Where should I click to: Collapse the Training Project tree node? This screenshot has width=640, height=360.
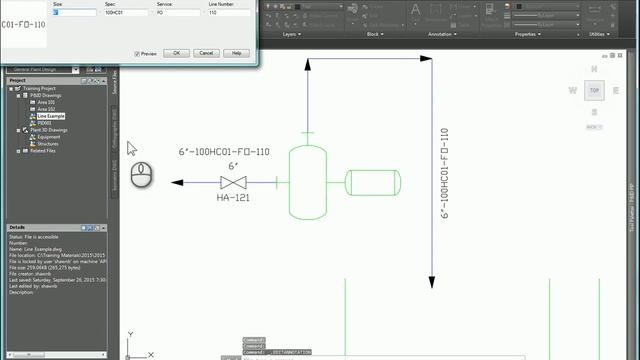(11, 89)
